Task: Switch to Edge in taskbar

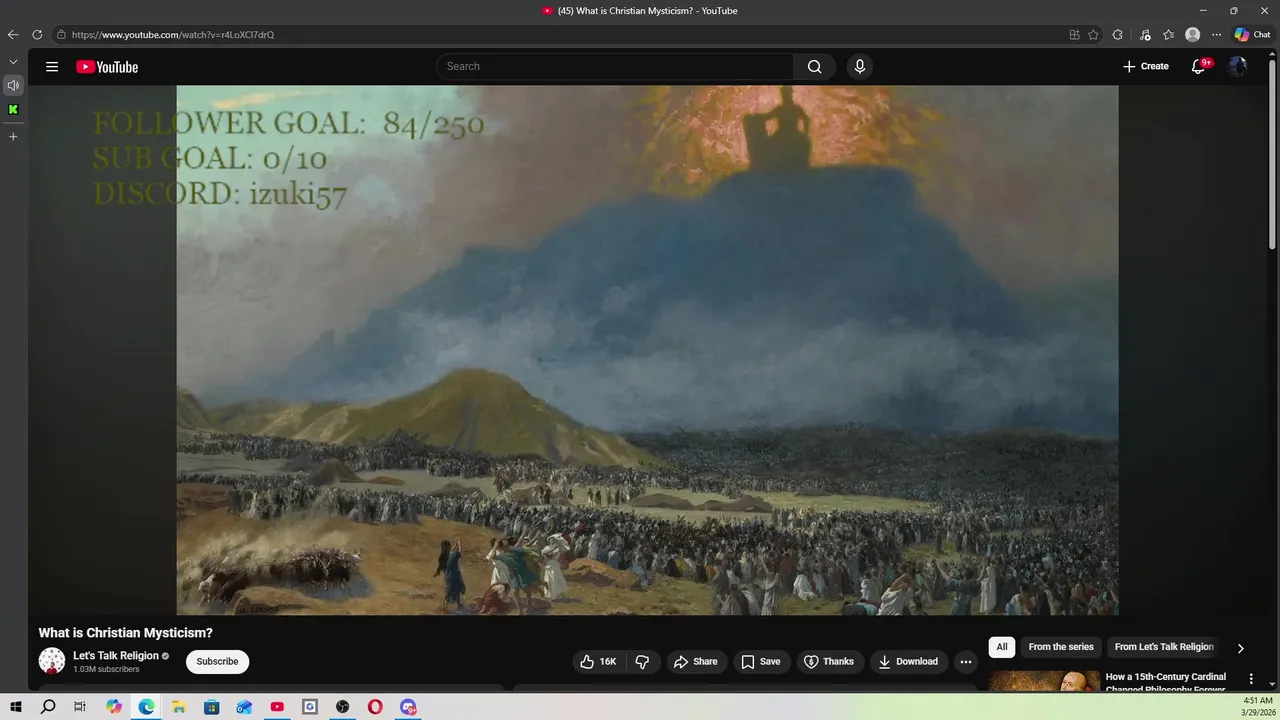Action: (x=146, y=707)
